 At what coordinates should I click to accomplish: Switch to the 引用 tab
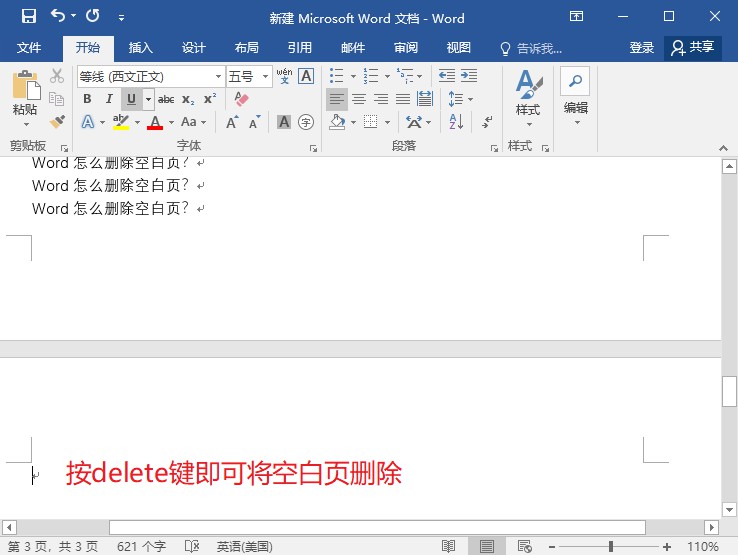(300, 48)
